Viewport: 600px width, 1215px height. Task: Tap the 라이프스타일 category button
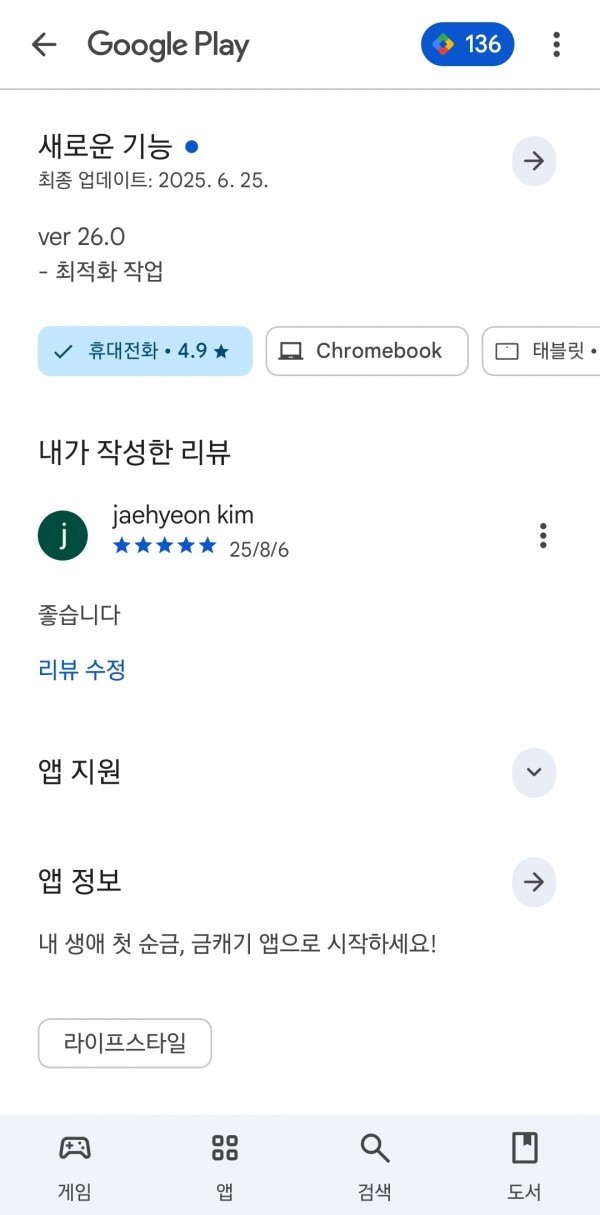(x=125, y=1044)
